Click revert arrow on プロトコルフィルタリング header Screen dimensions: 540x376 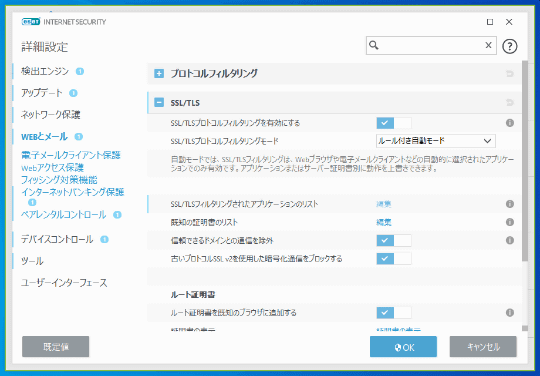[510, 73]
